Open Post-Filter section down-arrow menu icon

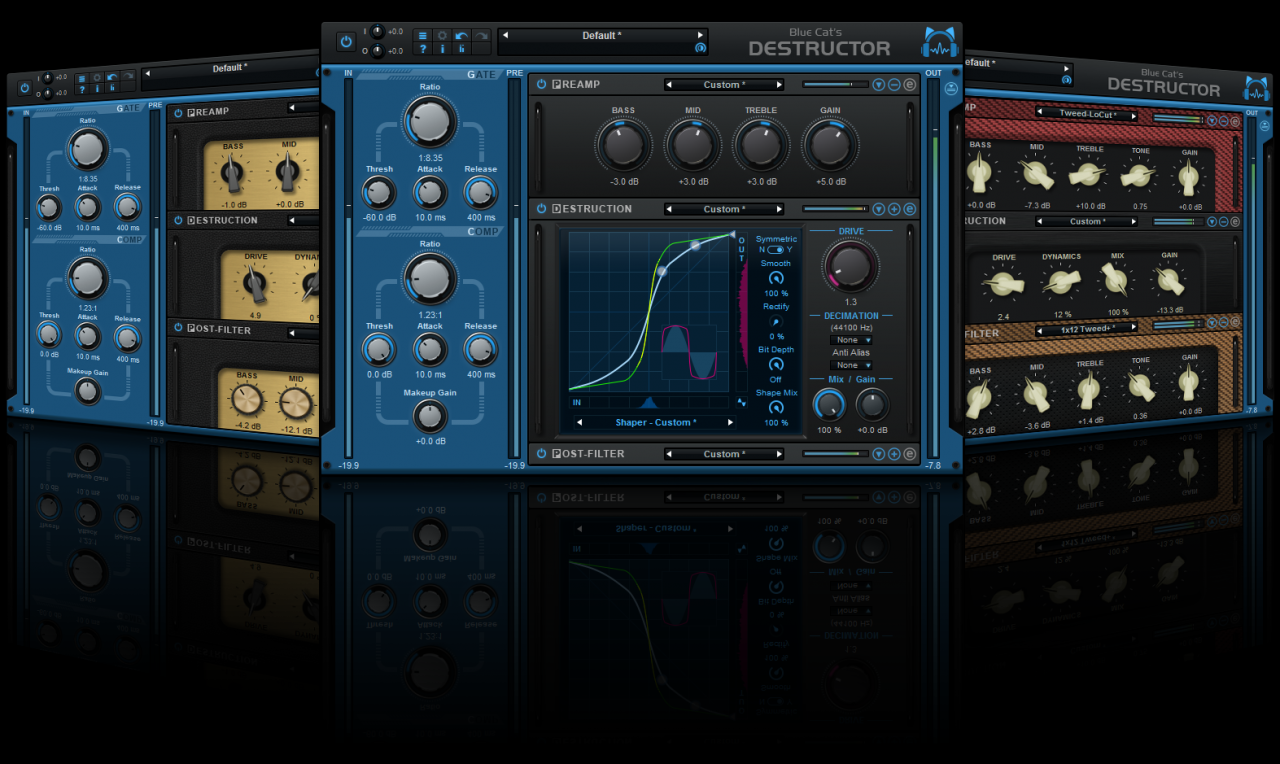[878, 454]
